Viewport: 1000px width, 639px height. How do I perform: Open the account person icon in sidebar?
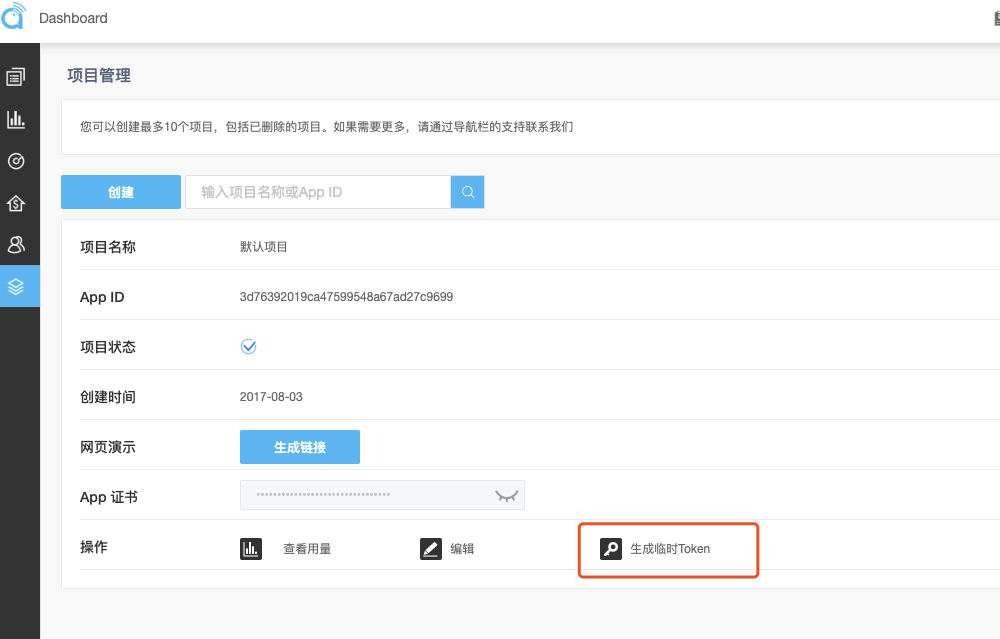click(16, 245)
